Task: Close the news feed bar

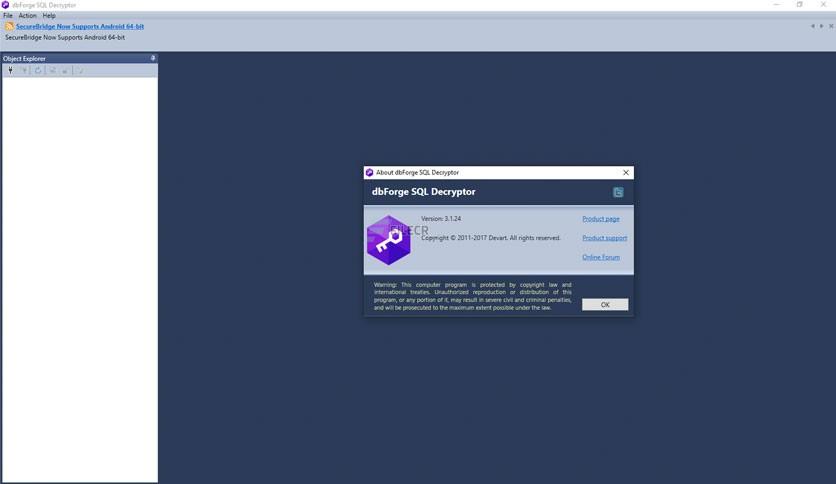Action: coord(831,26)
